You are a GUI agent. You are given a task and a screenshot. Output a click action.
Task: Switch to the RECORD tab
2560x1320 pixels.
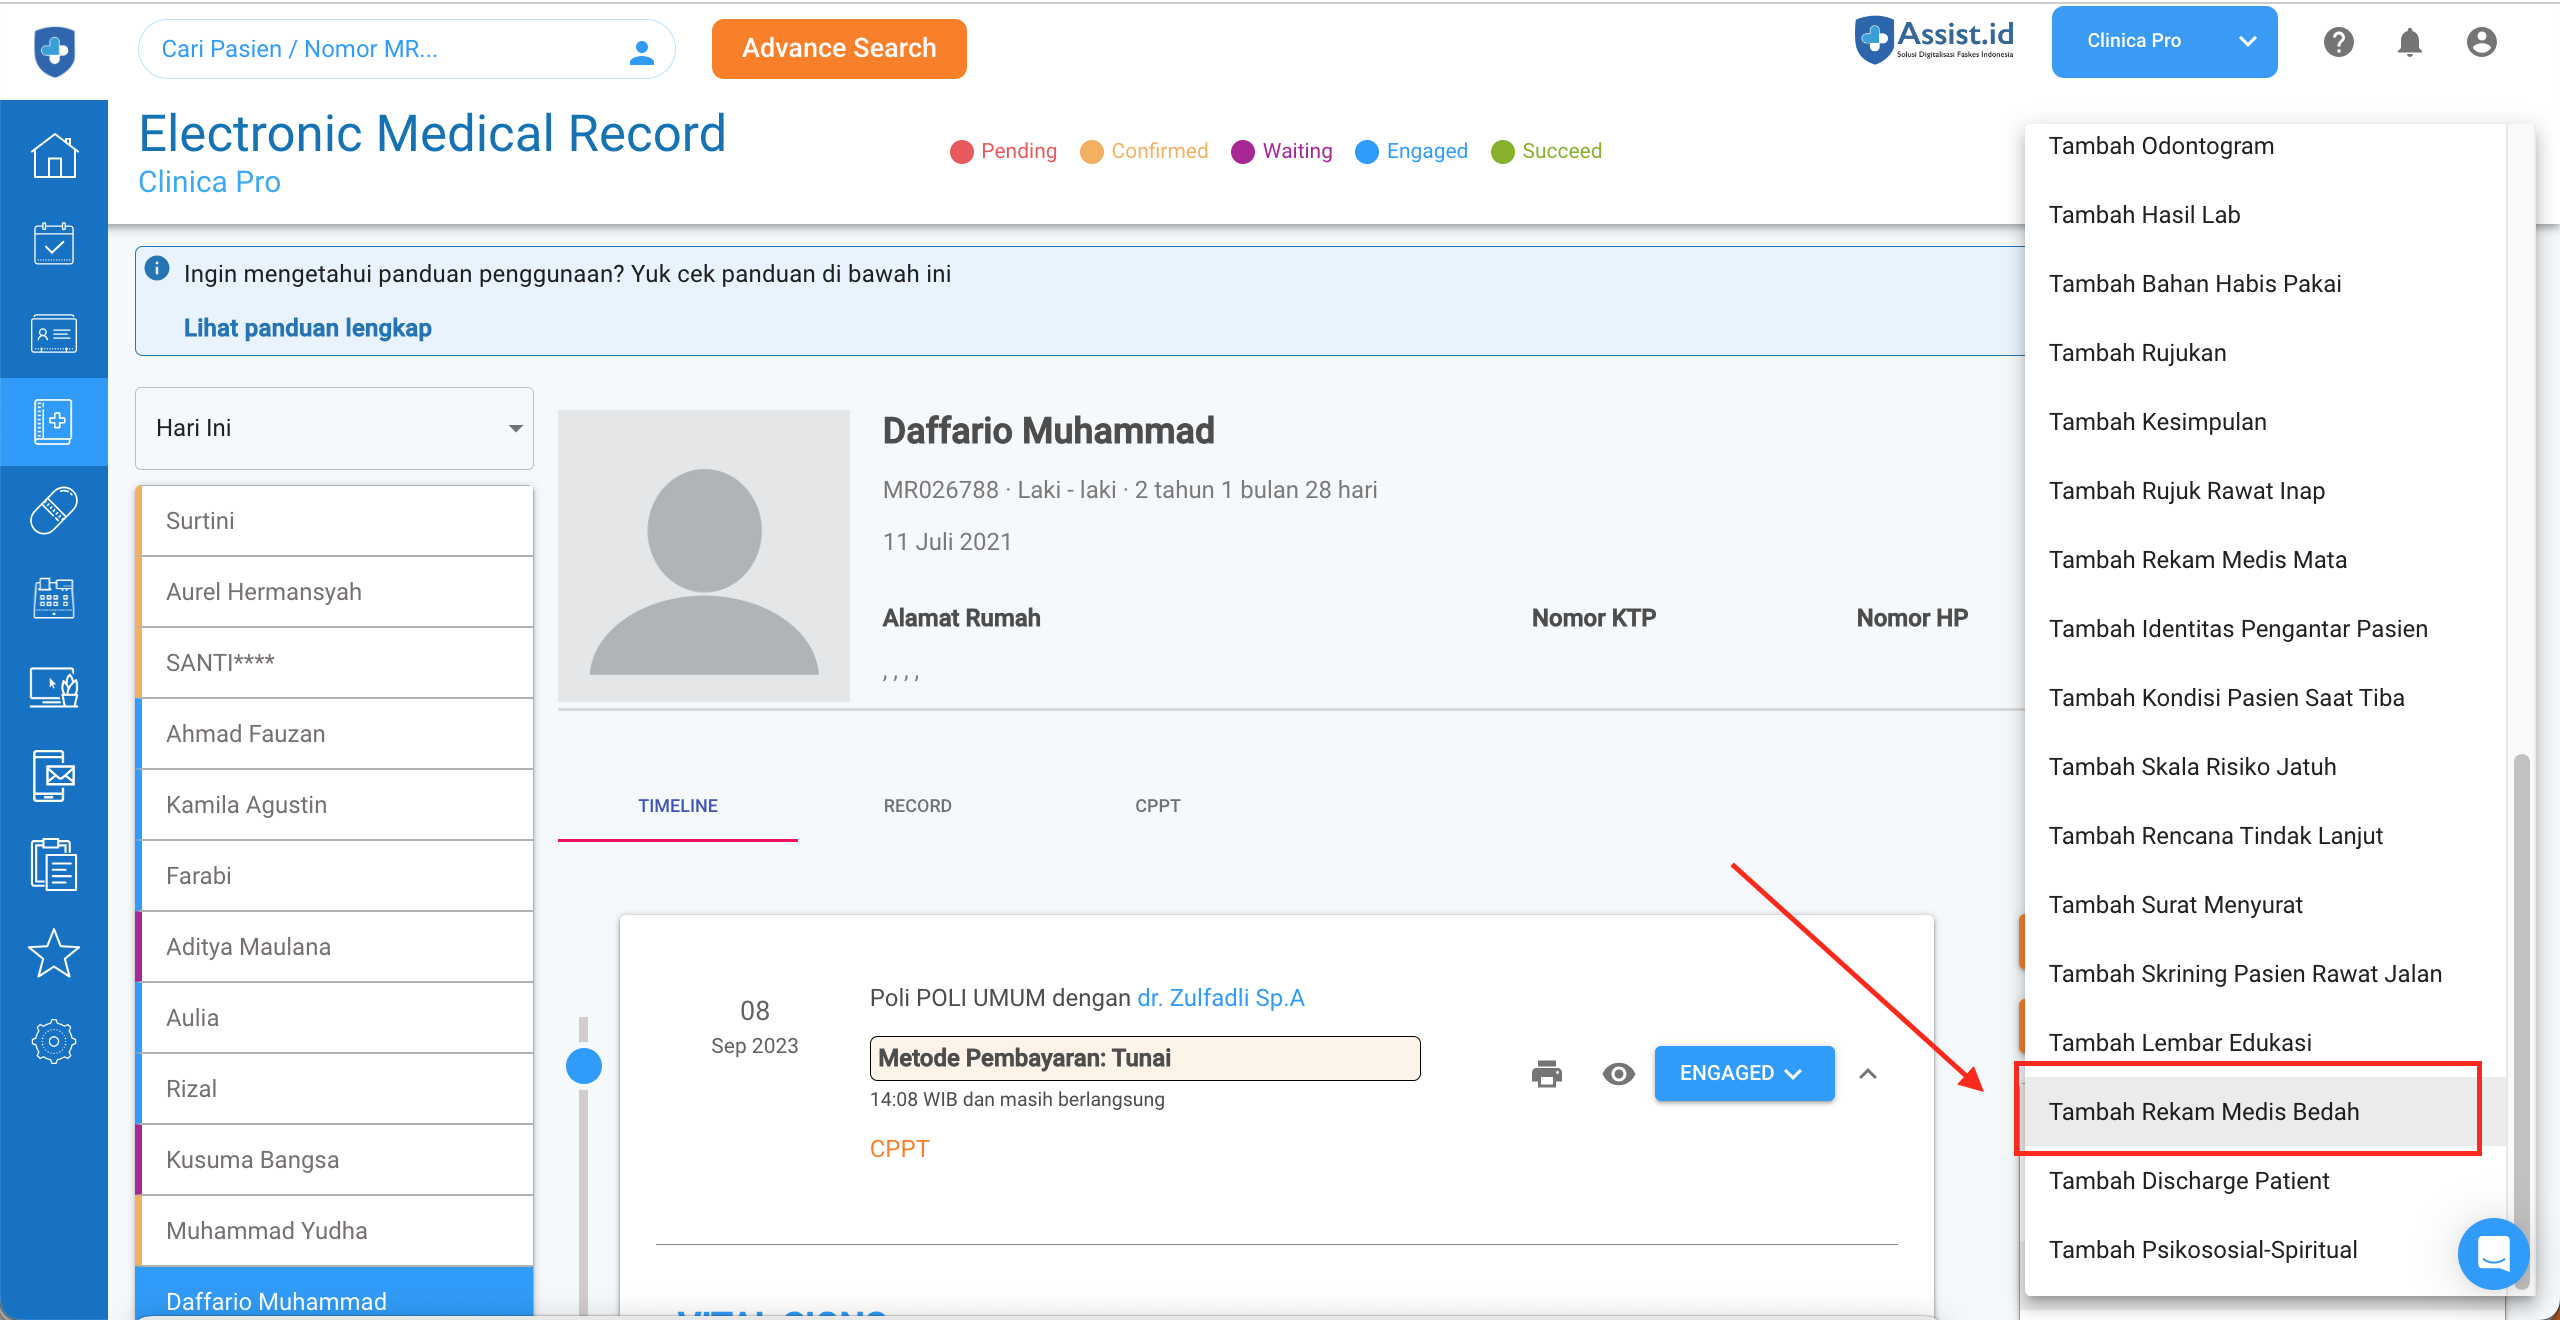click(917, 806)
